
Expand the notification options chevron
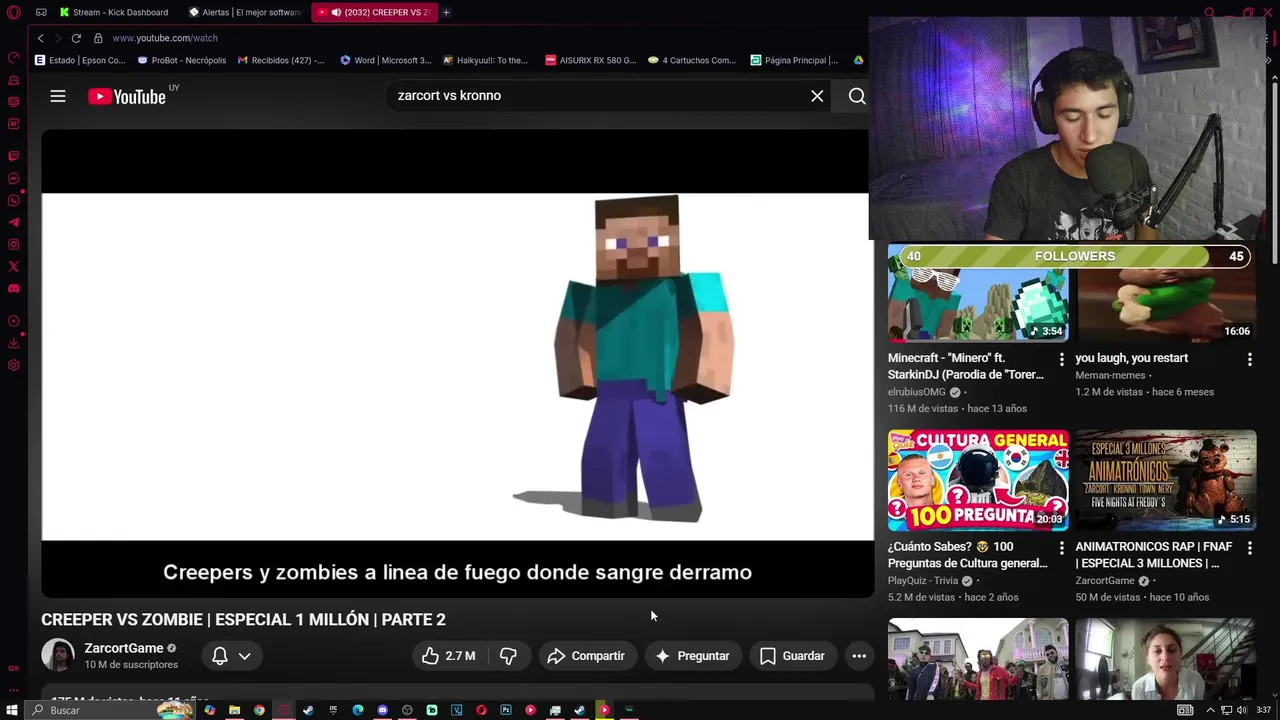244,656
